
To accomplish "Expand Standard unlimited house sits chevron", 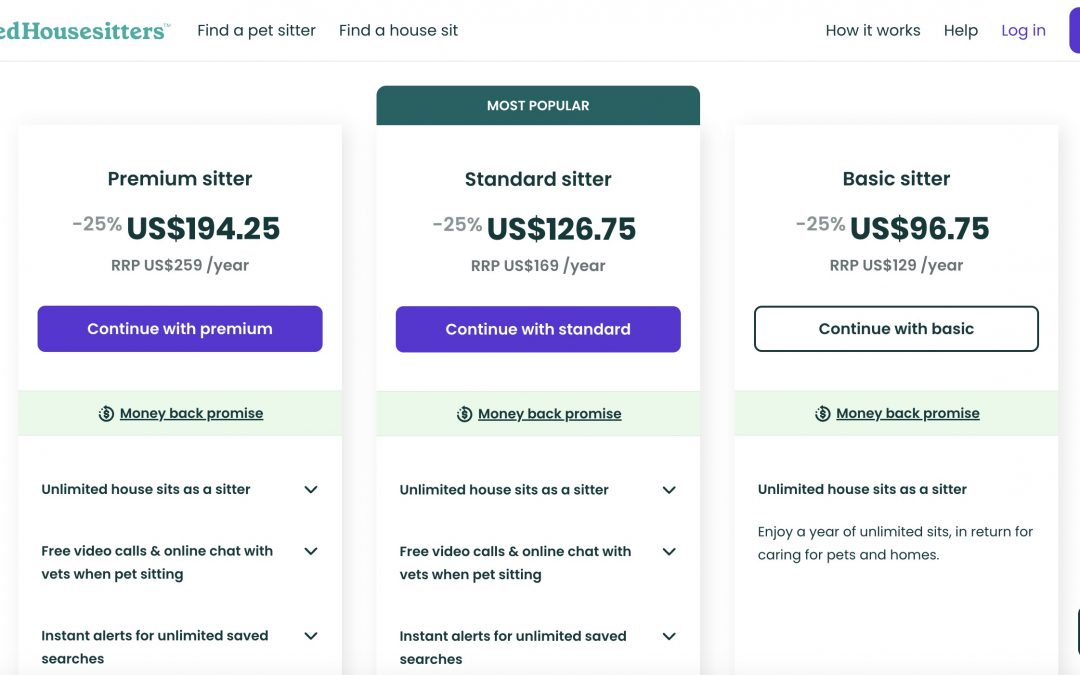I will 669,490.
